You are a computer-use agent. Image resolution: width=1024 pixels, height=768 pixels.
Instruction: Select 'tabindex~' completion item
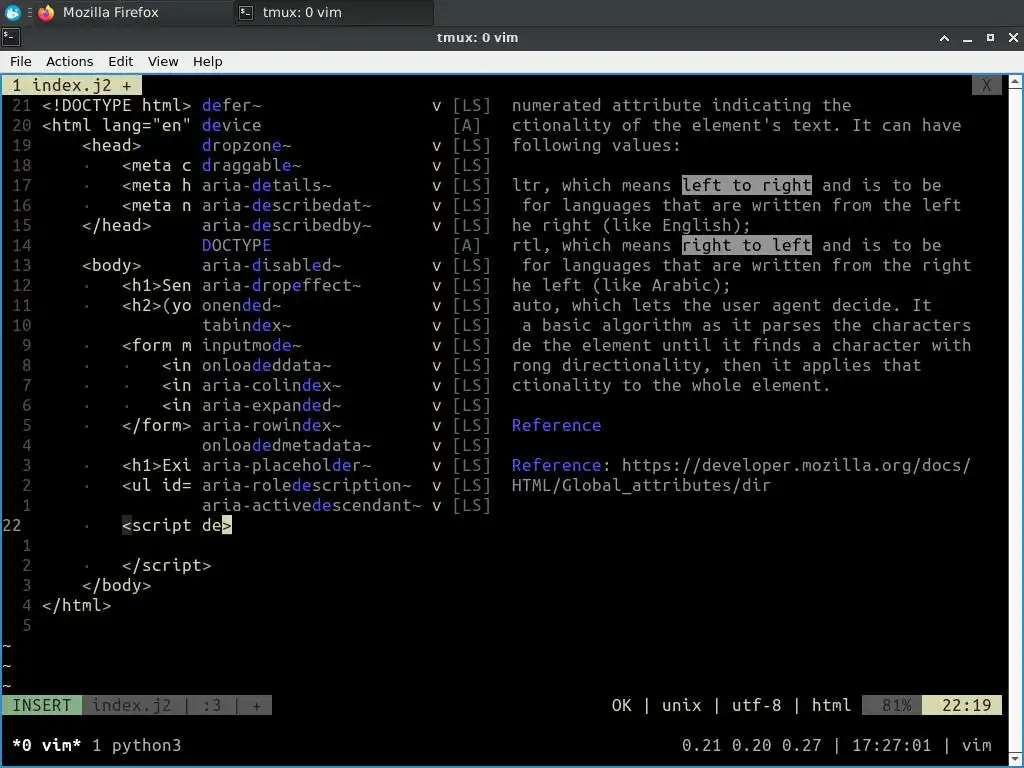pos(246,325)
